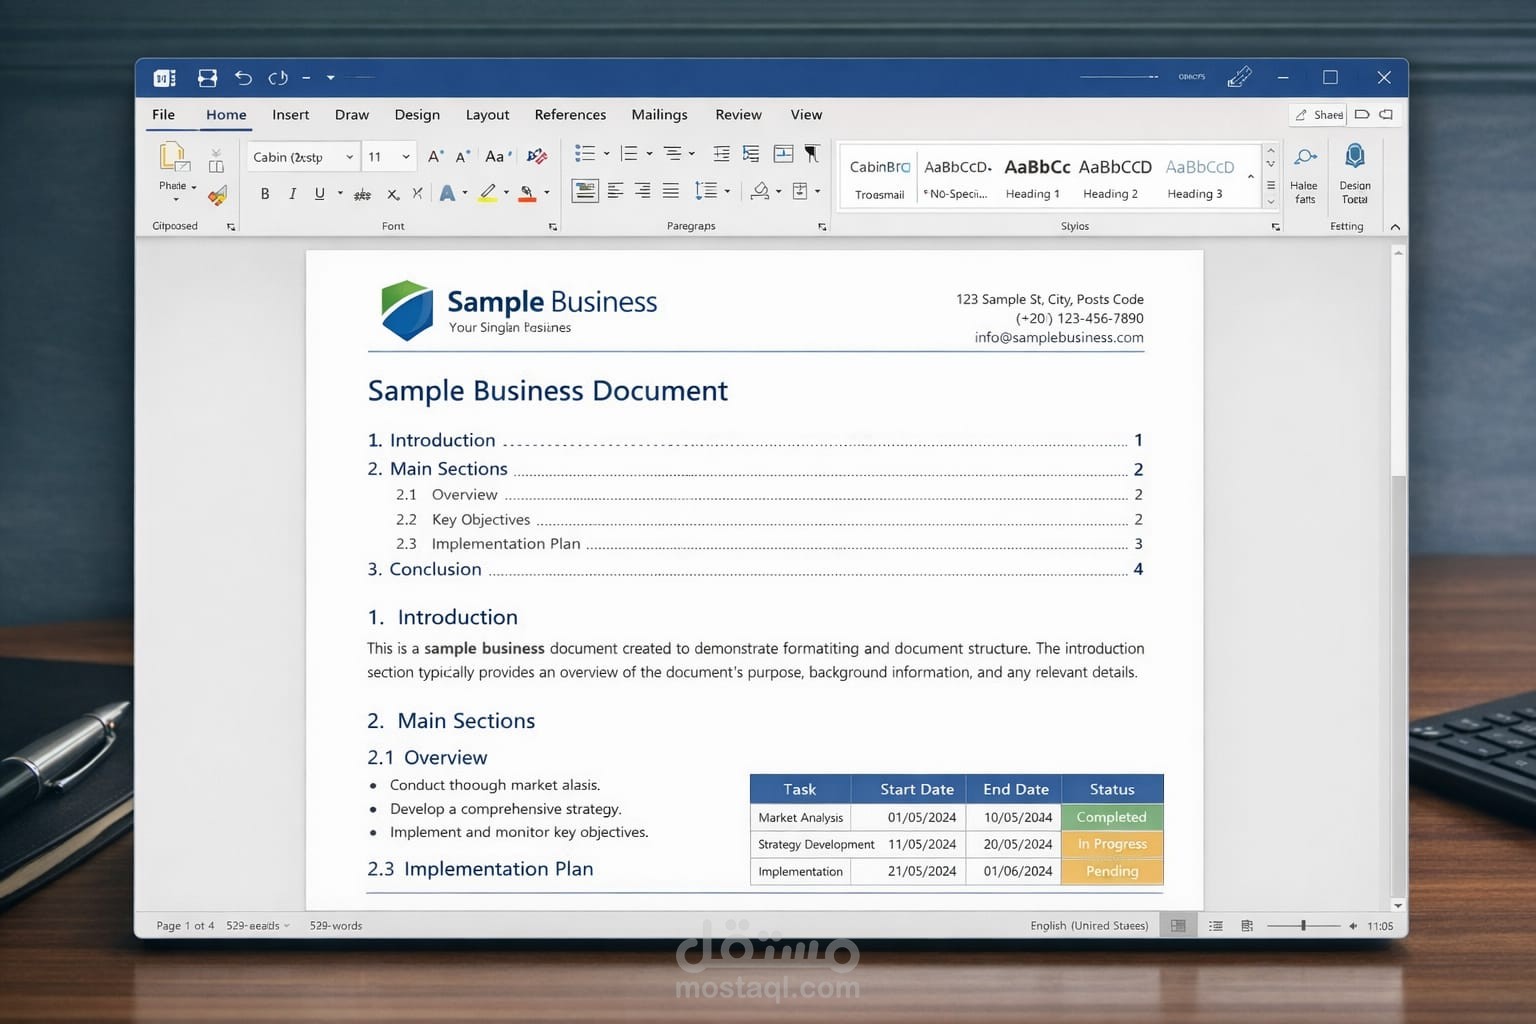Click the red font color button
The image size is (1536, 1024).
click(x=527, y=193)
